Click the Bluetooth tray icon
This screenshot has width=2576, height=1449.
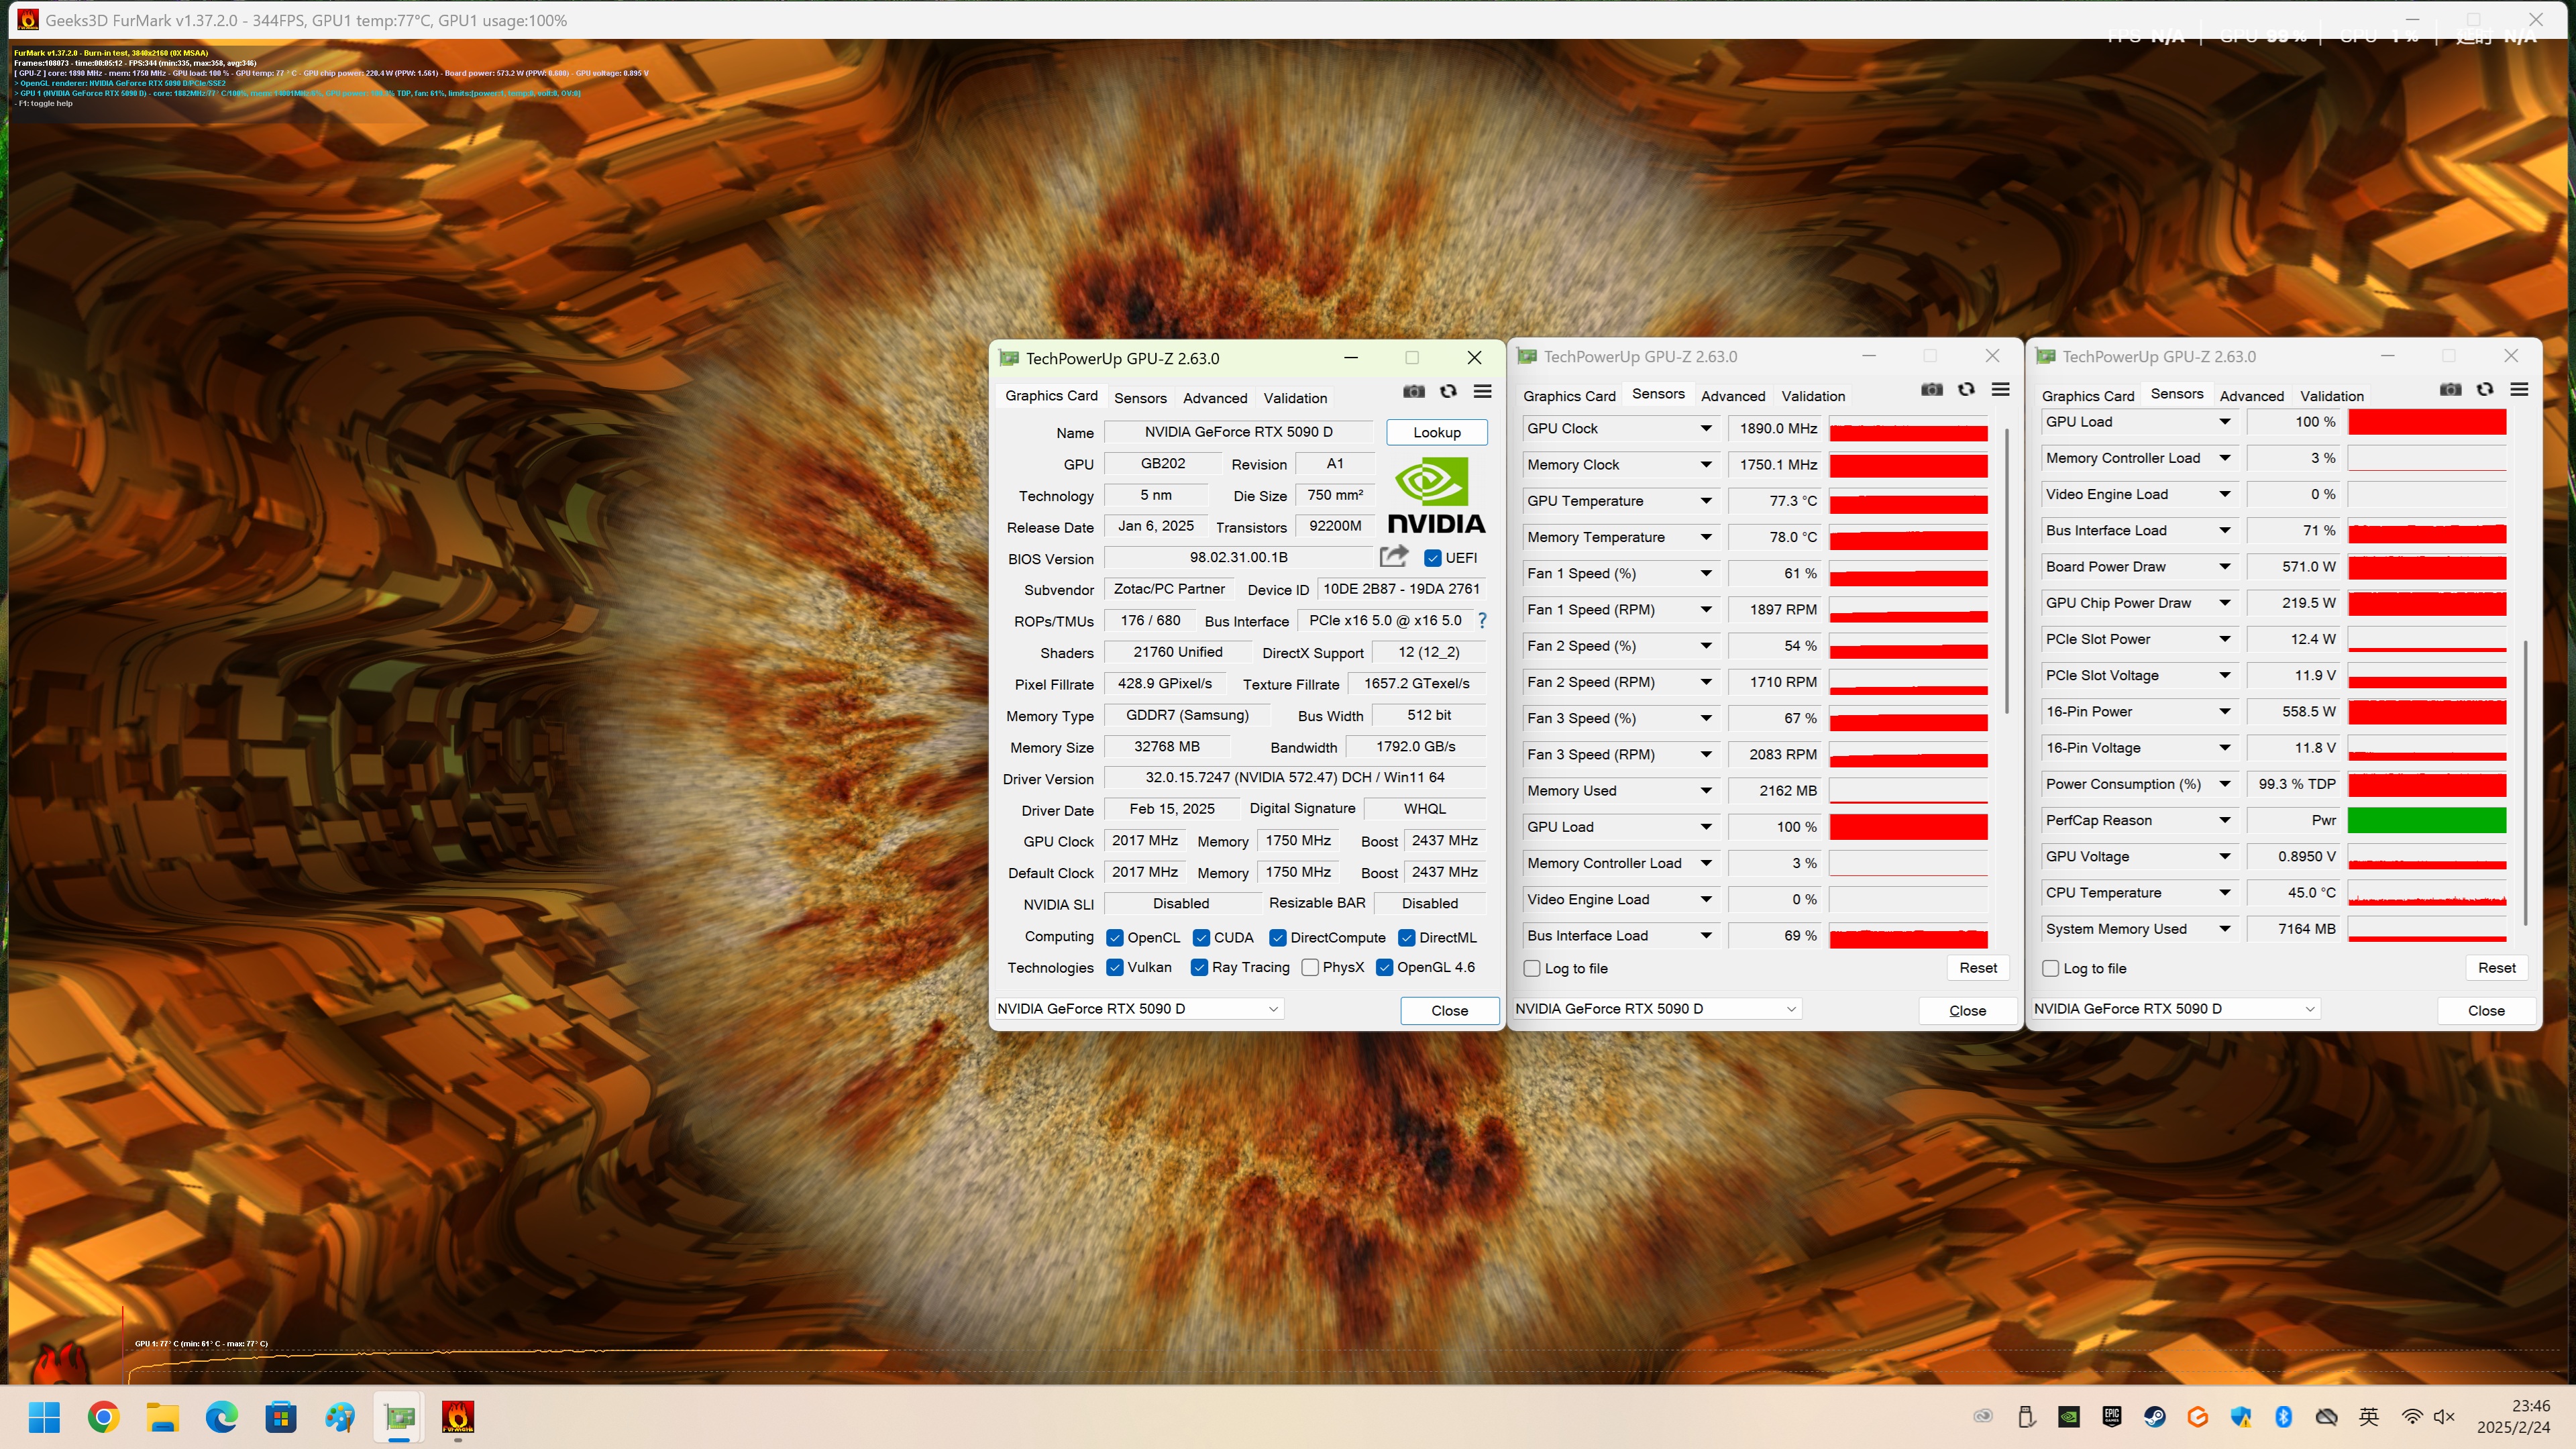point(2284,1416)
